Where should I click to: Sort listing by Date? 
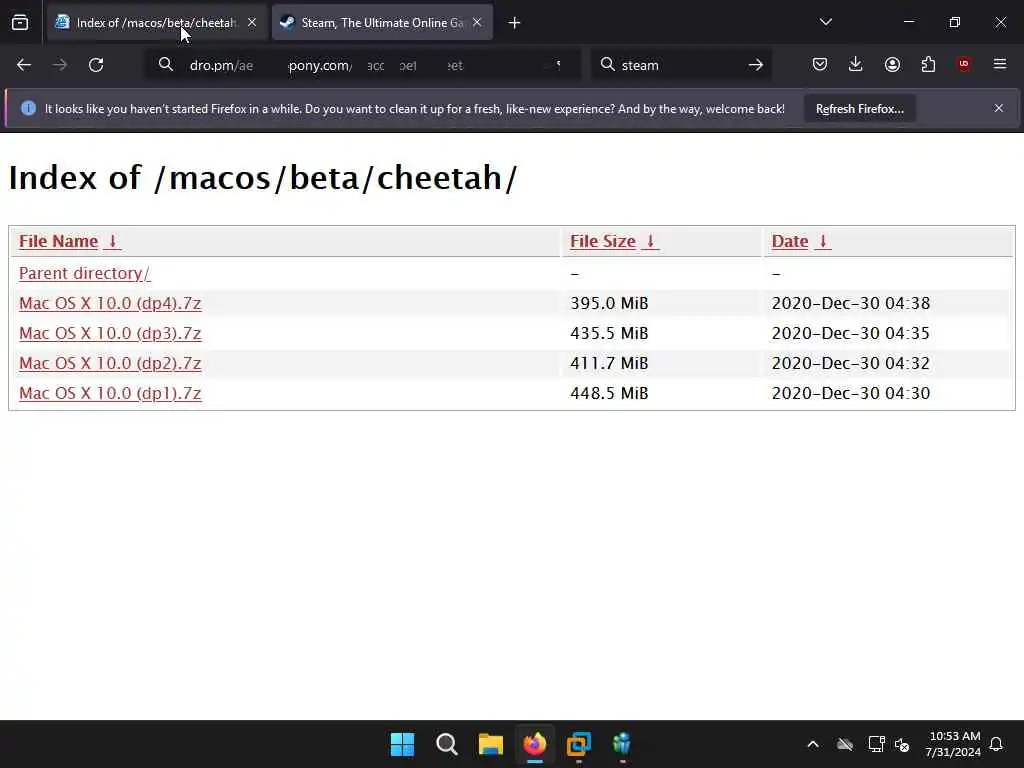coord(790,241)
